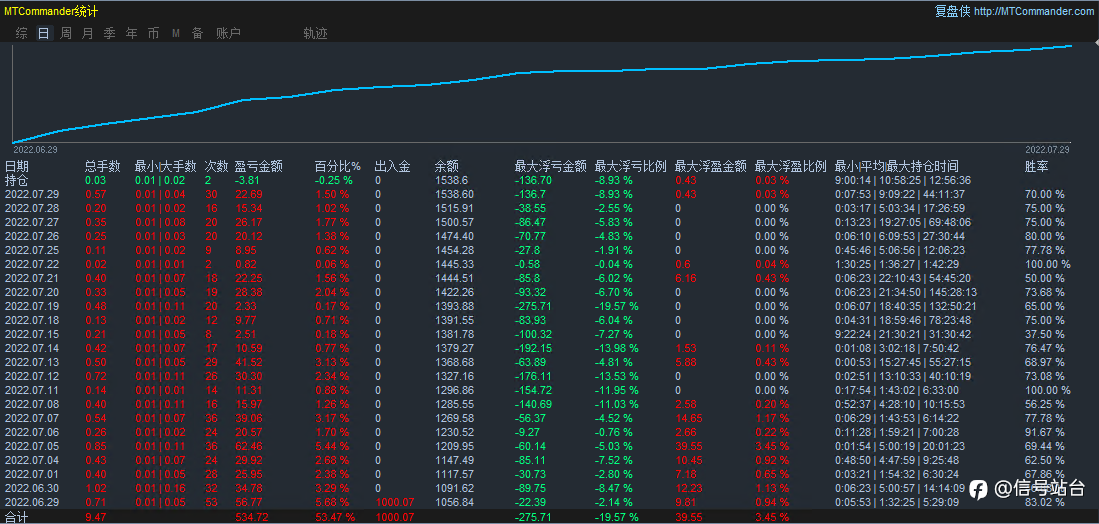Open the MTCommander.com website link
Screen dimensions: 1099x524
pos(1033,12)
